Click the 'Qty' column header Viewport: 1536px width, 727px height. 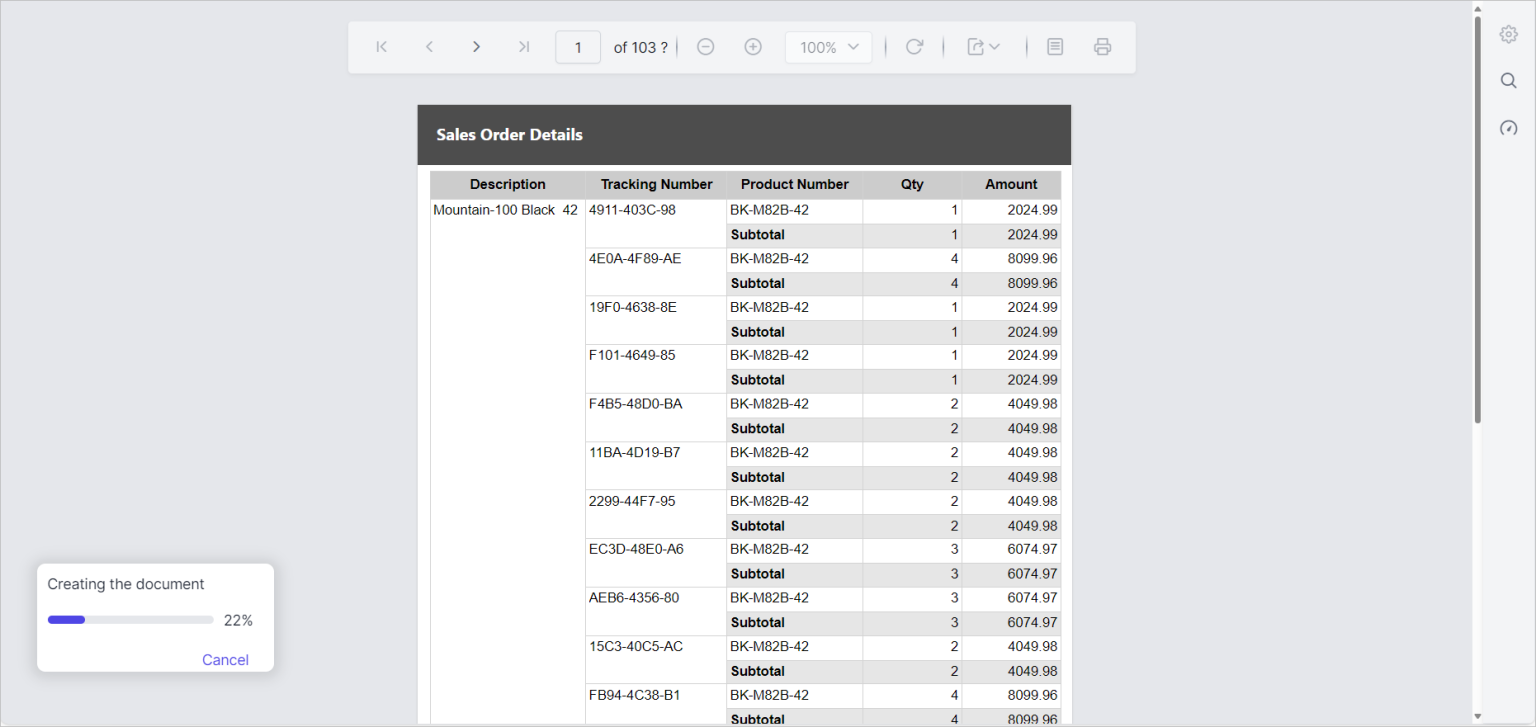click(912, 185)
